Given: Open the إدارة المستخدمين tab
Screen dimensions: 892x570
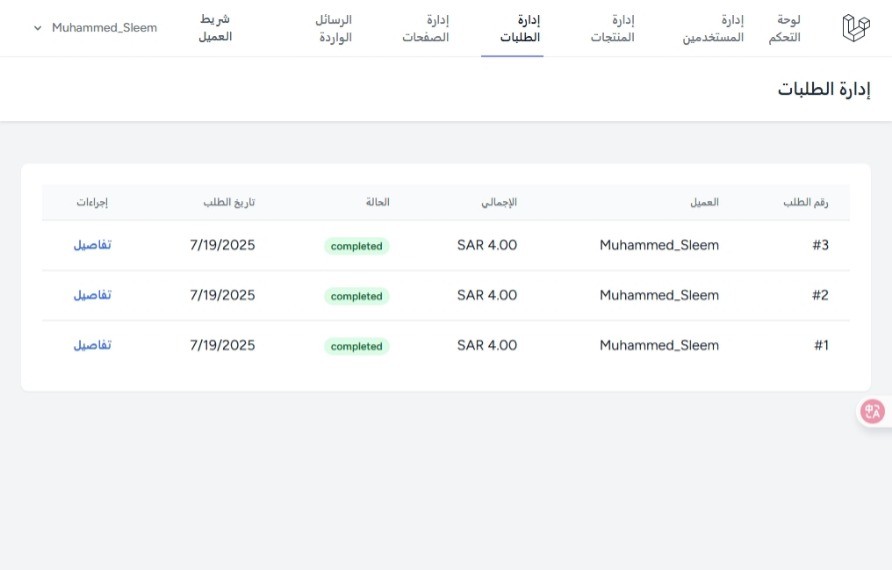Looking at the screenshot, I should click(713, 28).
